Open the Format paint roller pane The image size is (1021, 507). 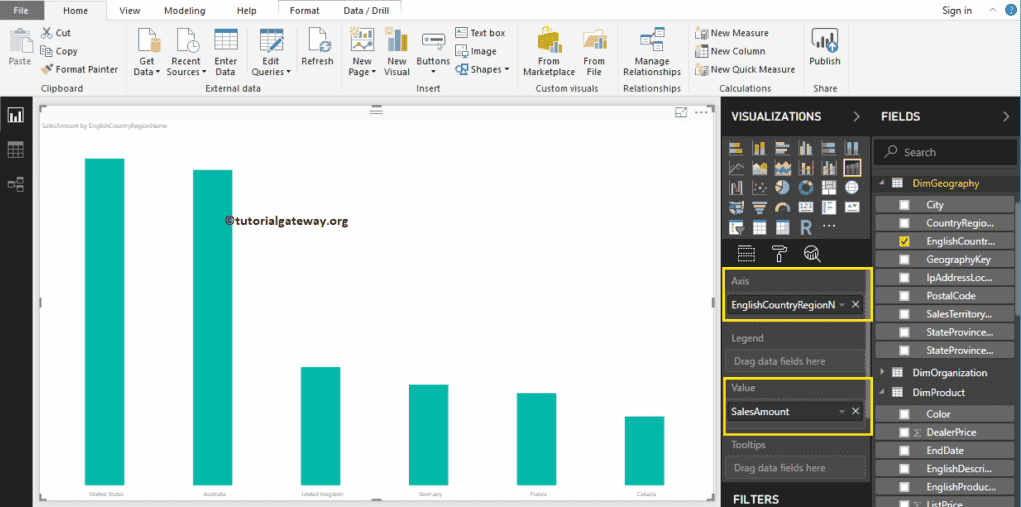779,253
